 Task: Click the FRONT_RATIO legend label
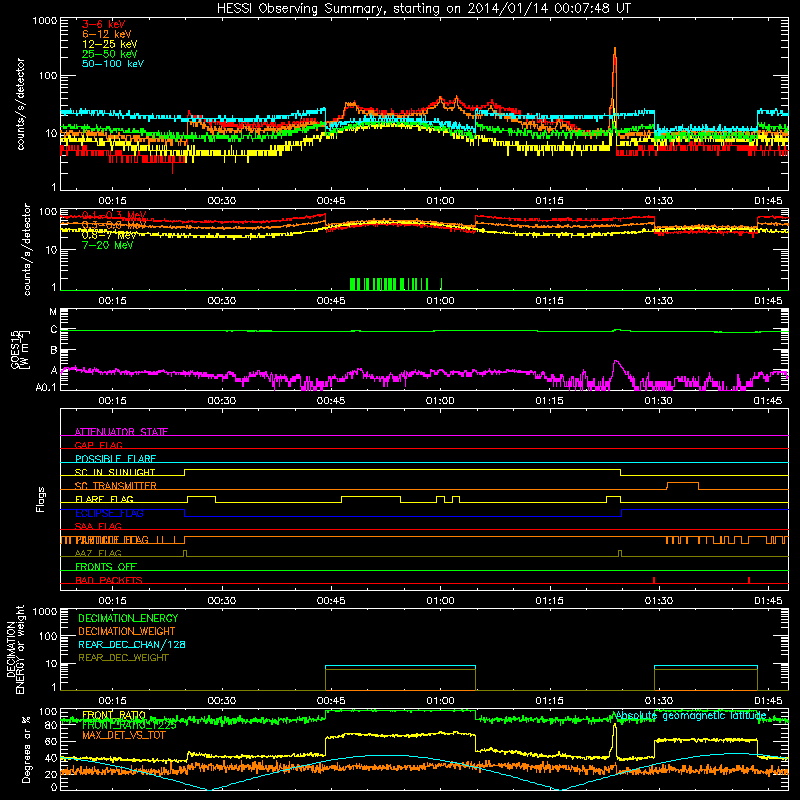tap(114, 715)
